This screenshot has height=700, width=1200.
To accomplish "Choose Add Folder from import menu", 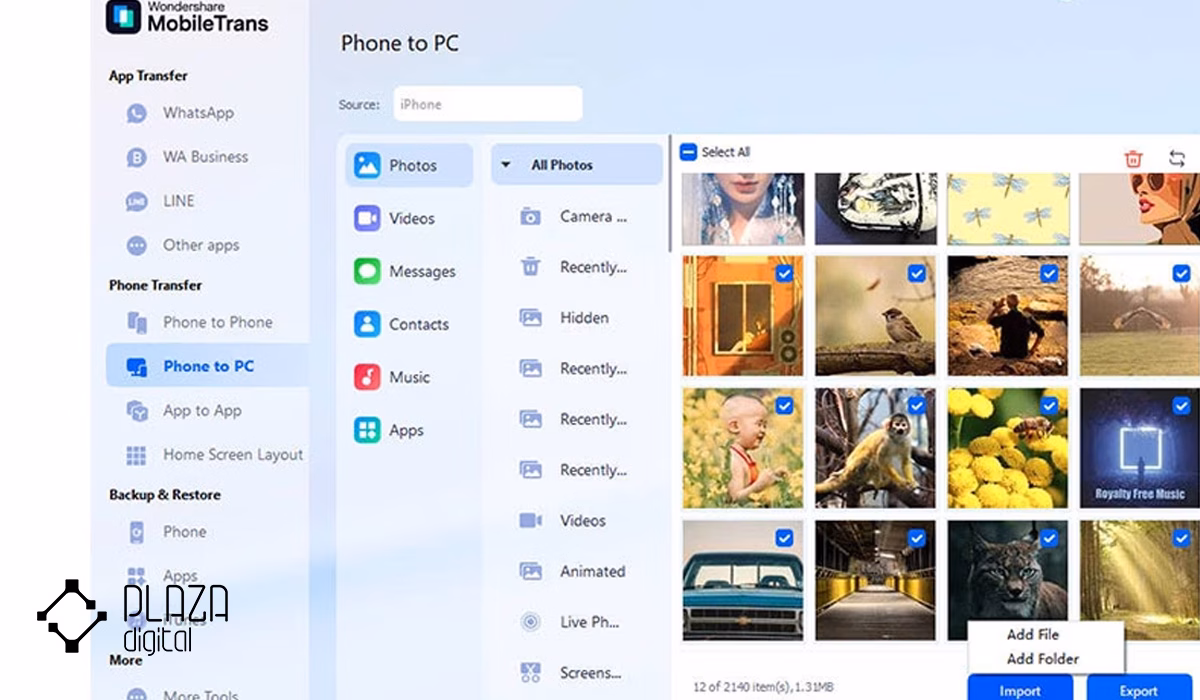I will tap(1043, 659).
